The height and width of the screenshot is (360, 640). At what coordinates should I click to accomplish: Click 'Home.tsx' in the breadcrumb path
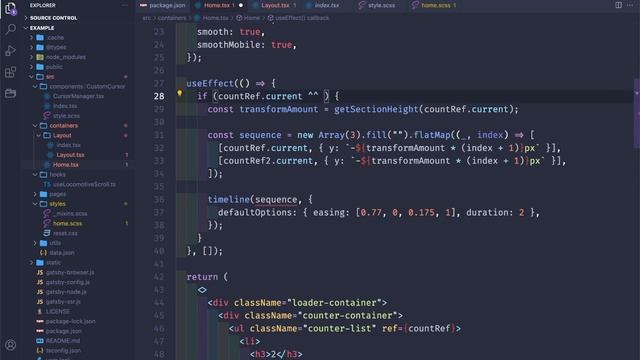click(216, 18)
